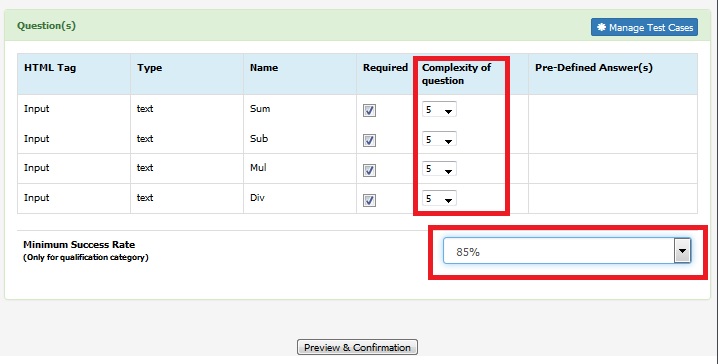Click 'text' type in the Sum row

pos(145,109)
